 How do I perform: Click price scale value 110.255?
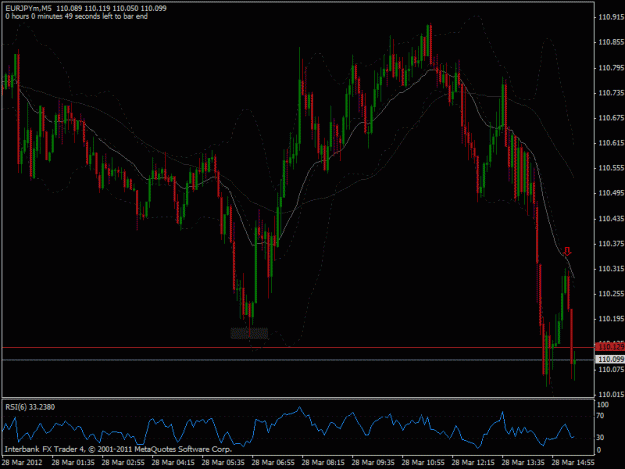tap(611, 294)
